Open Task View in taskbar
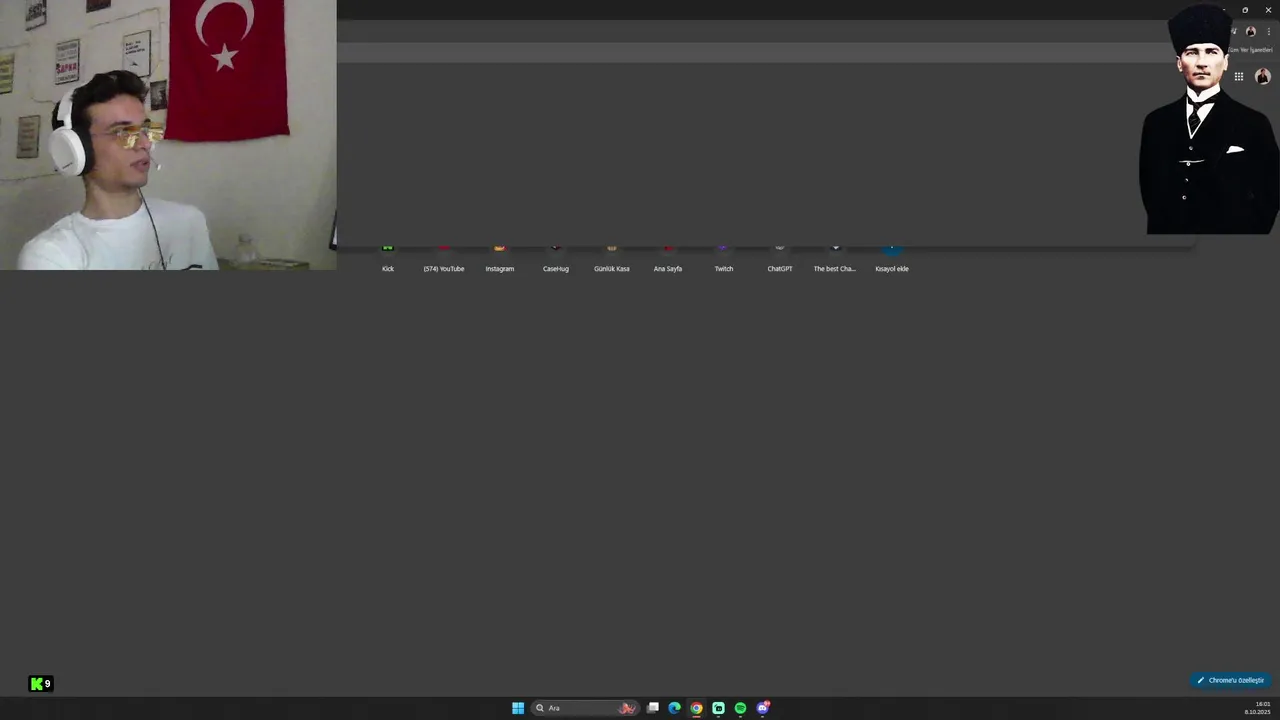The image size is (1280, 720). click(x=653, y=708)
